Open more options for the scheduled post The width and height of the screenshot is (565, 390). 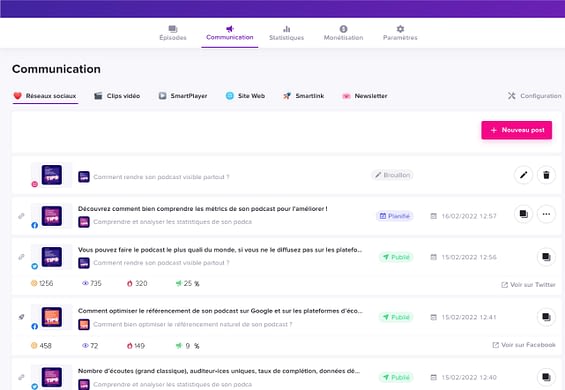[x=546, y=214]
